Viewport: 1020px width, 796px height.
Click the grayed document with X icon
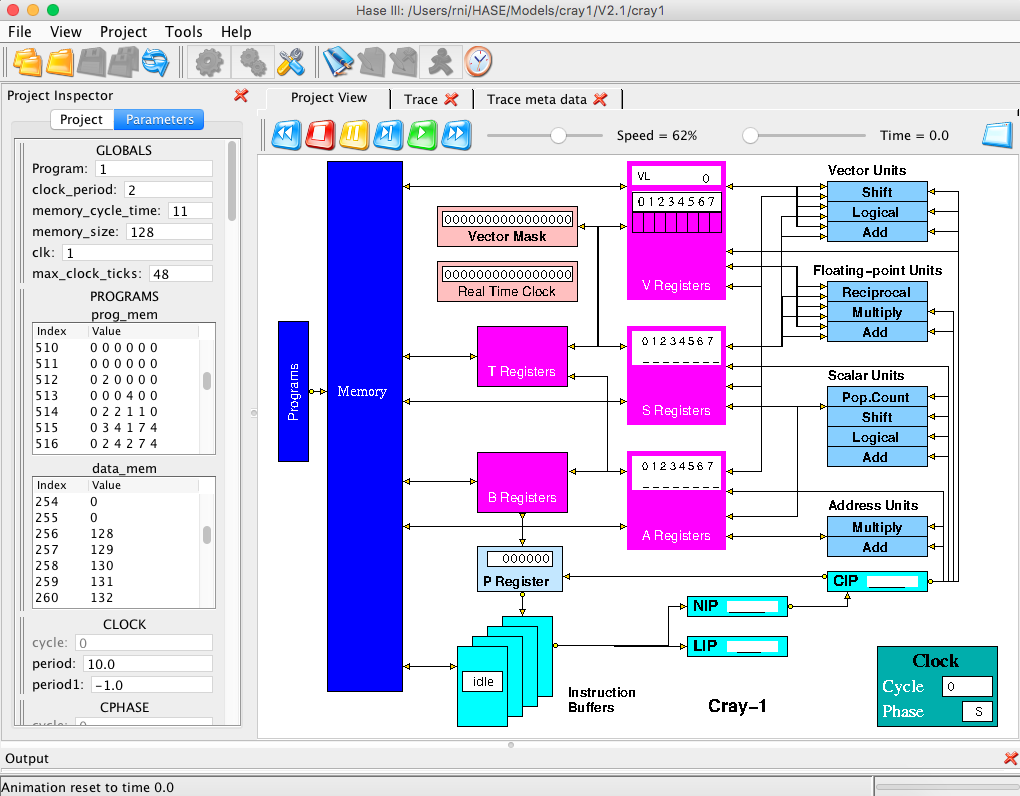click(403, 62)
